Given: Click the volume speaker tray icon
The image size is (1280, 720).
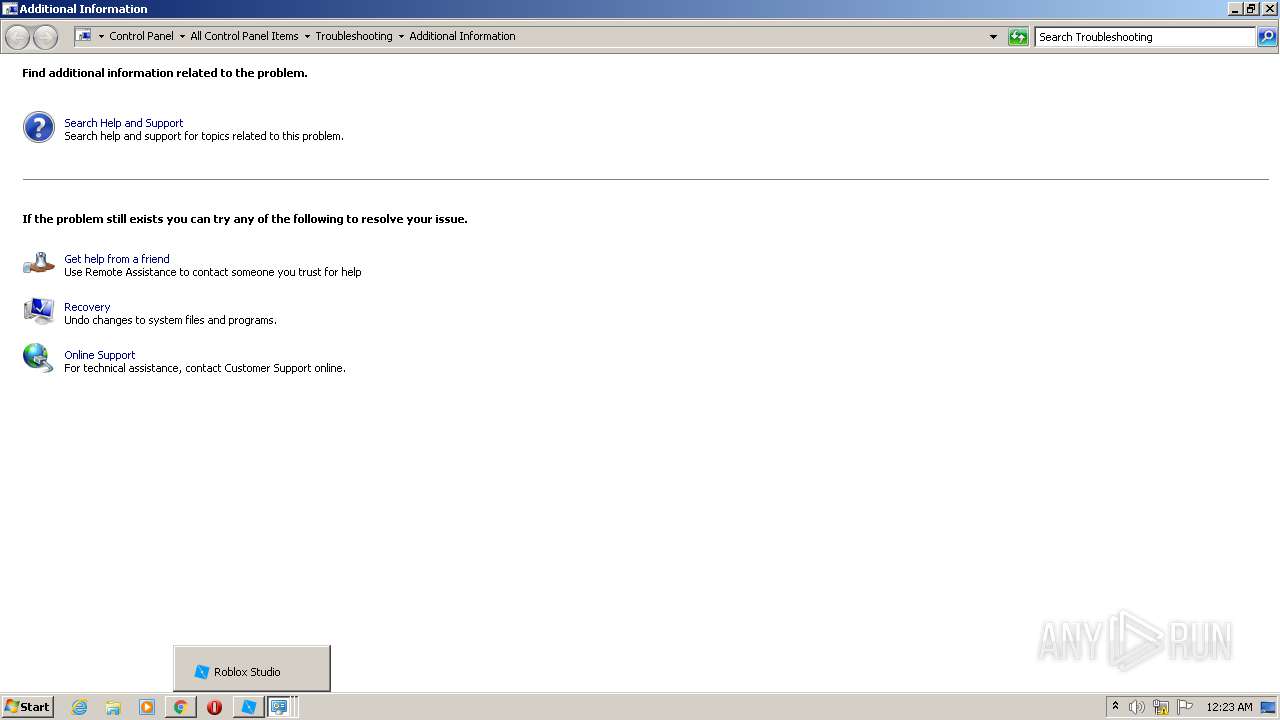Looking at the screenshot, I should coord(1137,707).
